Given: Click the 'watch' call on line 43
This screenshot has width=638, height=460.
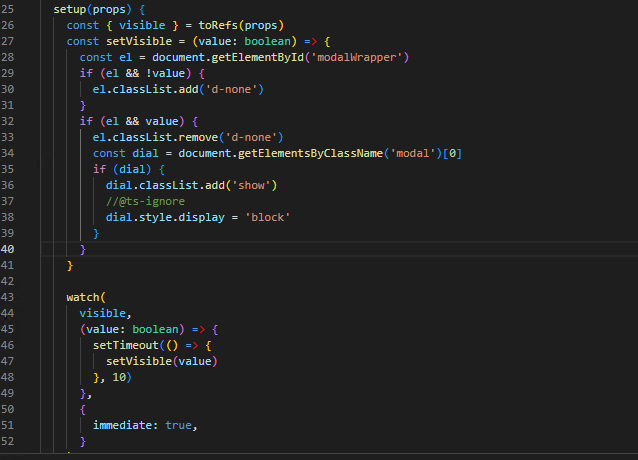Looking at the screenshot, I should click(83, 297).
